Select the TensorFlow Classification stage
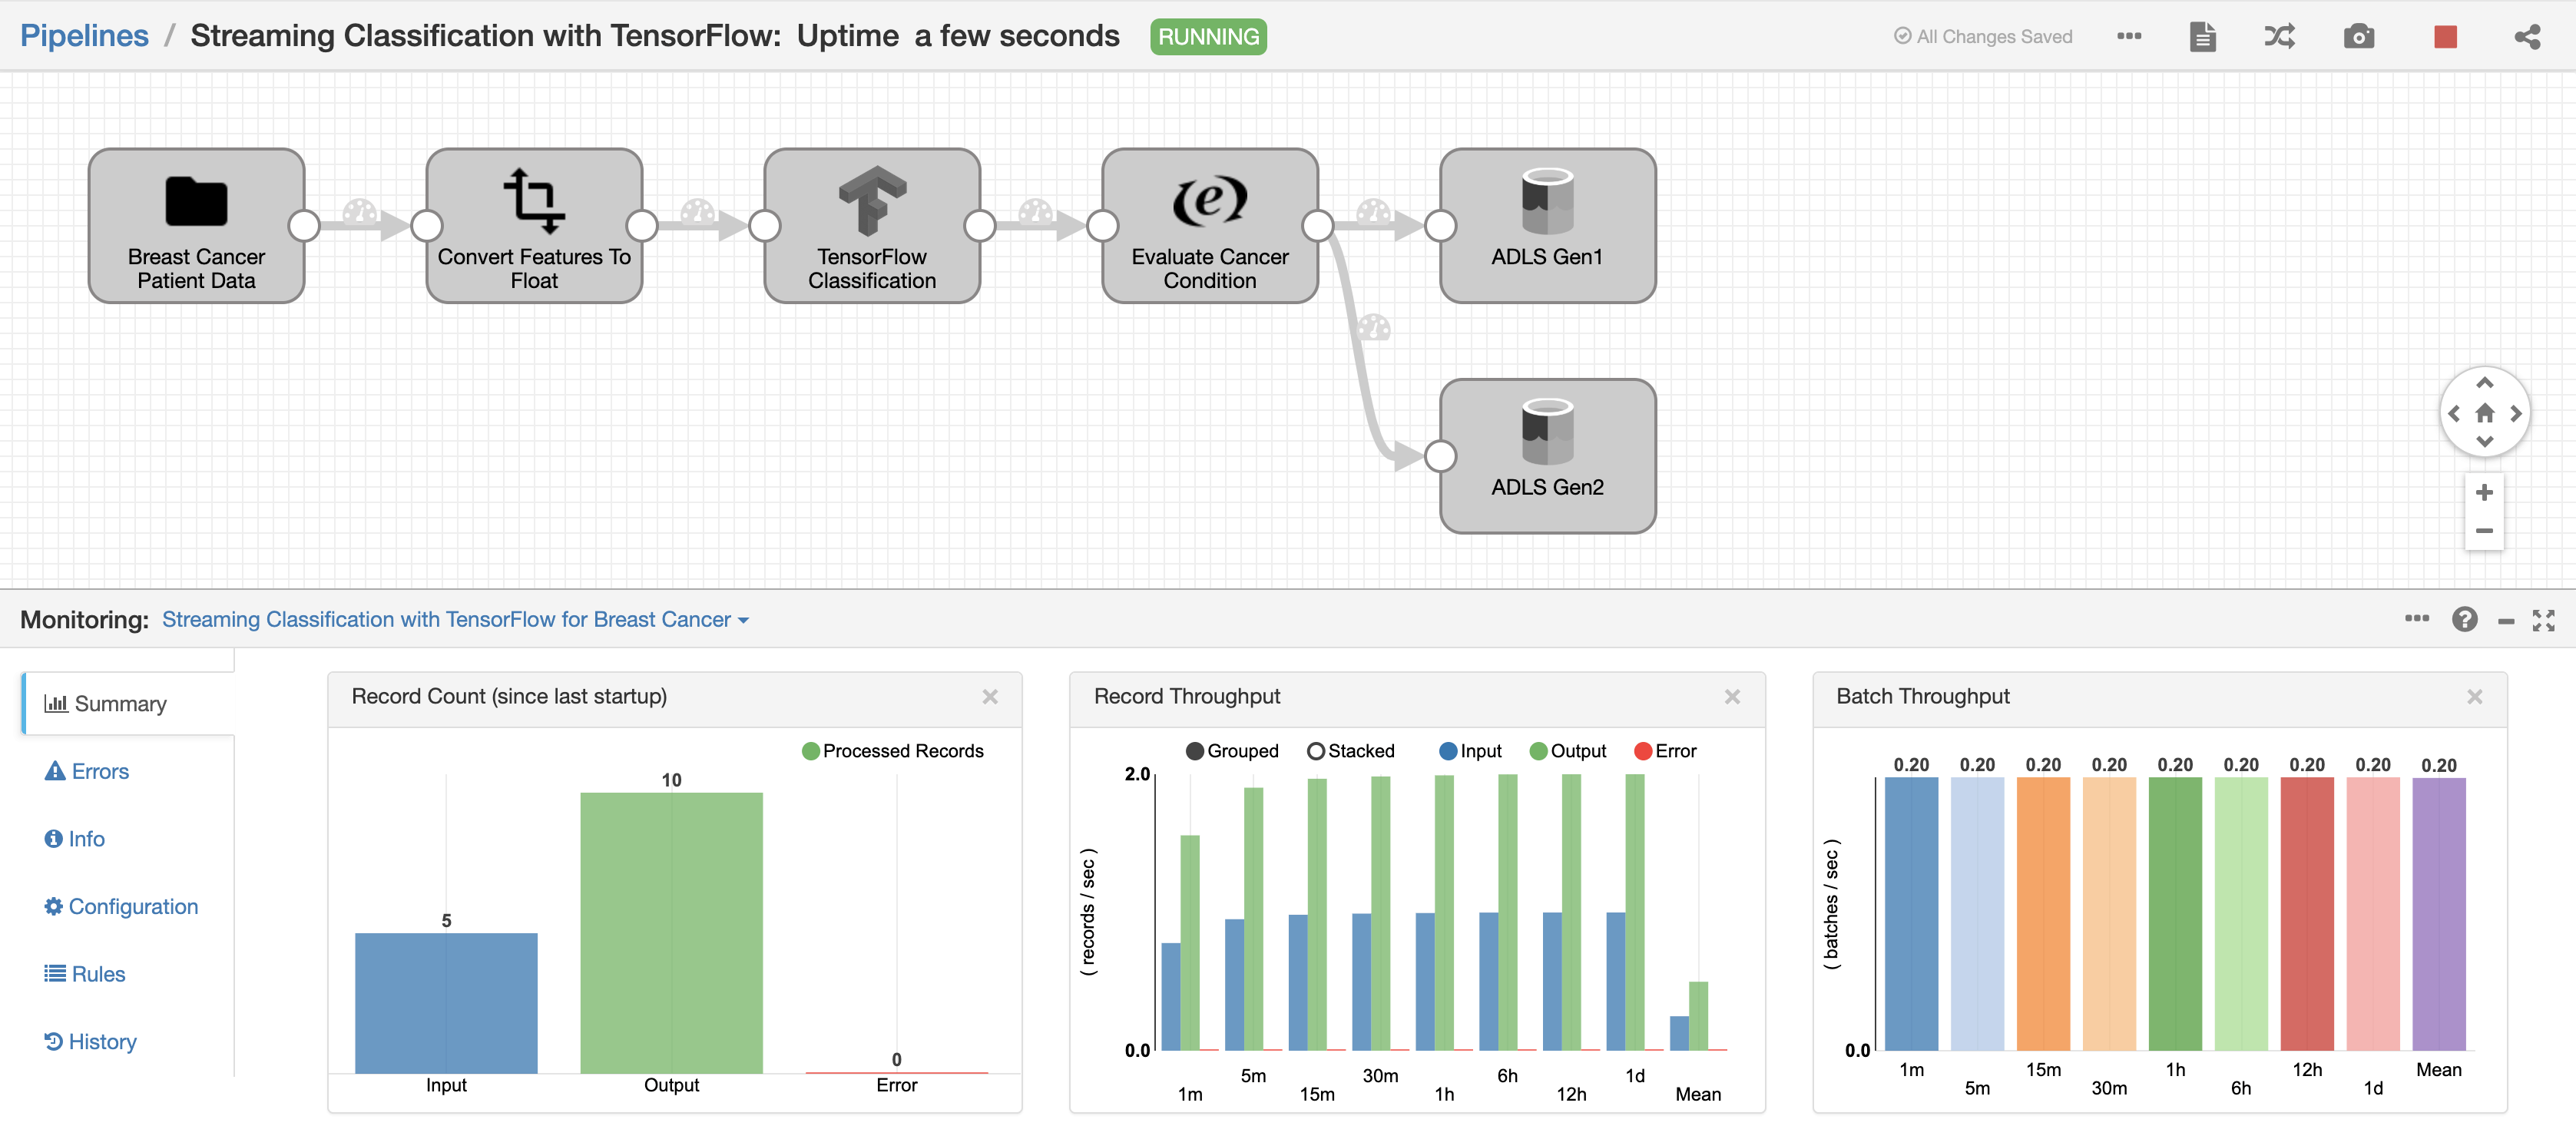The image size is (2576, 1126). pyautogui.click(x=872, y=226)
